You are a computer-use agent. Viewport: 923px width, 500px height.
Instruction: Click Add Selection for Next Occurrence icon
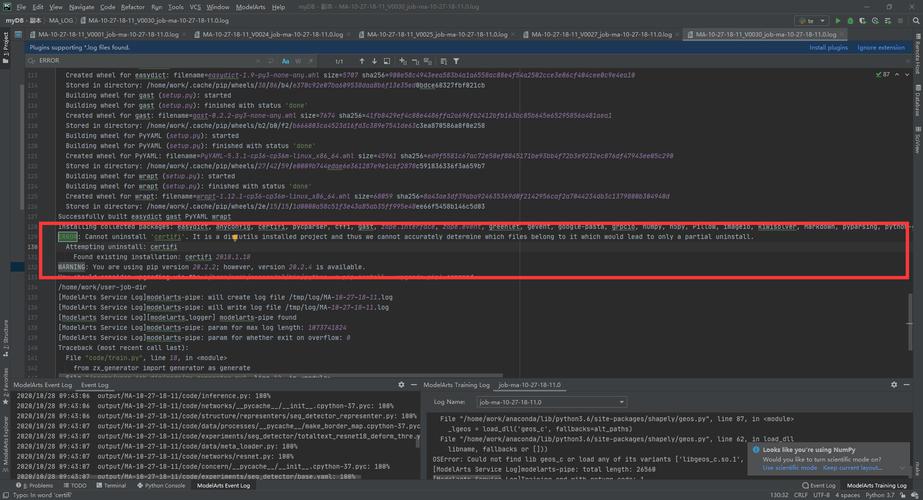403,61
